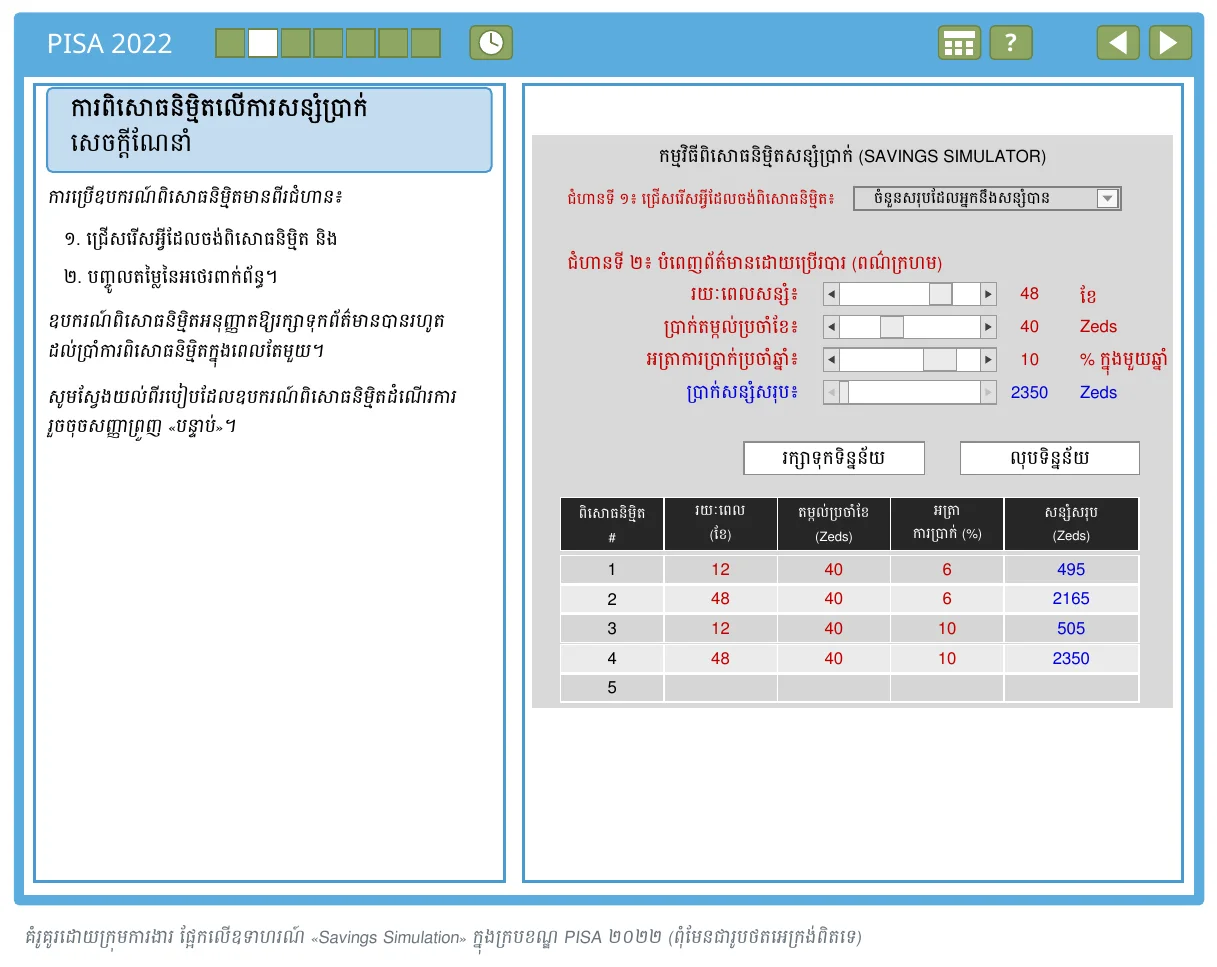This screenshot has width=1217, height=967.
Task: Click the interest rate slider thumb
Action: coord(939,360)
